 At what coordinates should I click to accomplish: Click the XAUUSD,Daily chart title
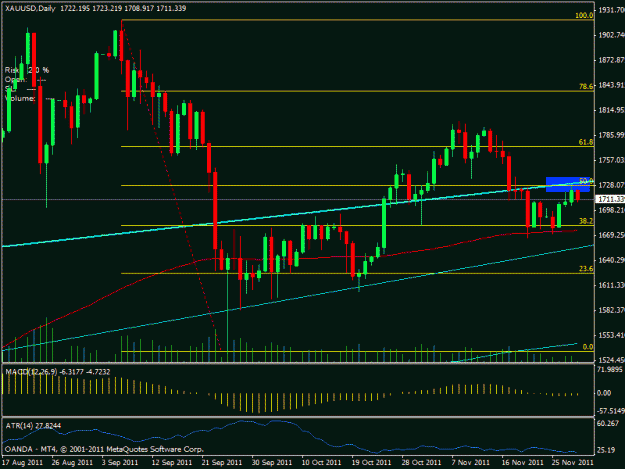(x=30, y=8)
